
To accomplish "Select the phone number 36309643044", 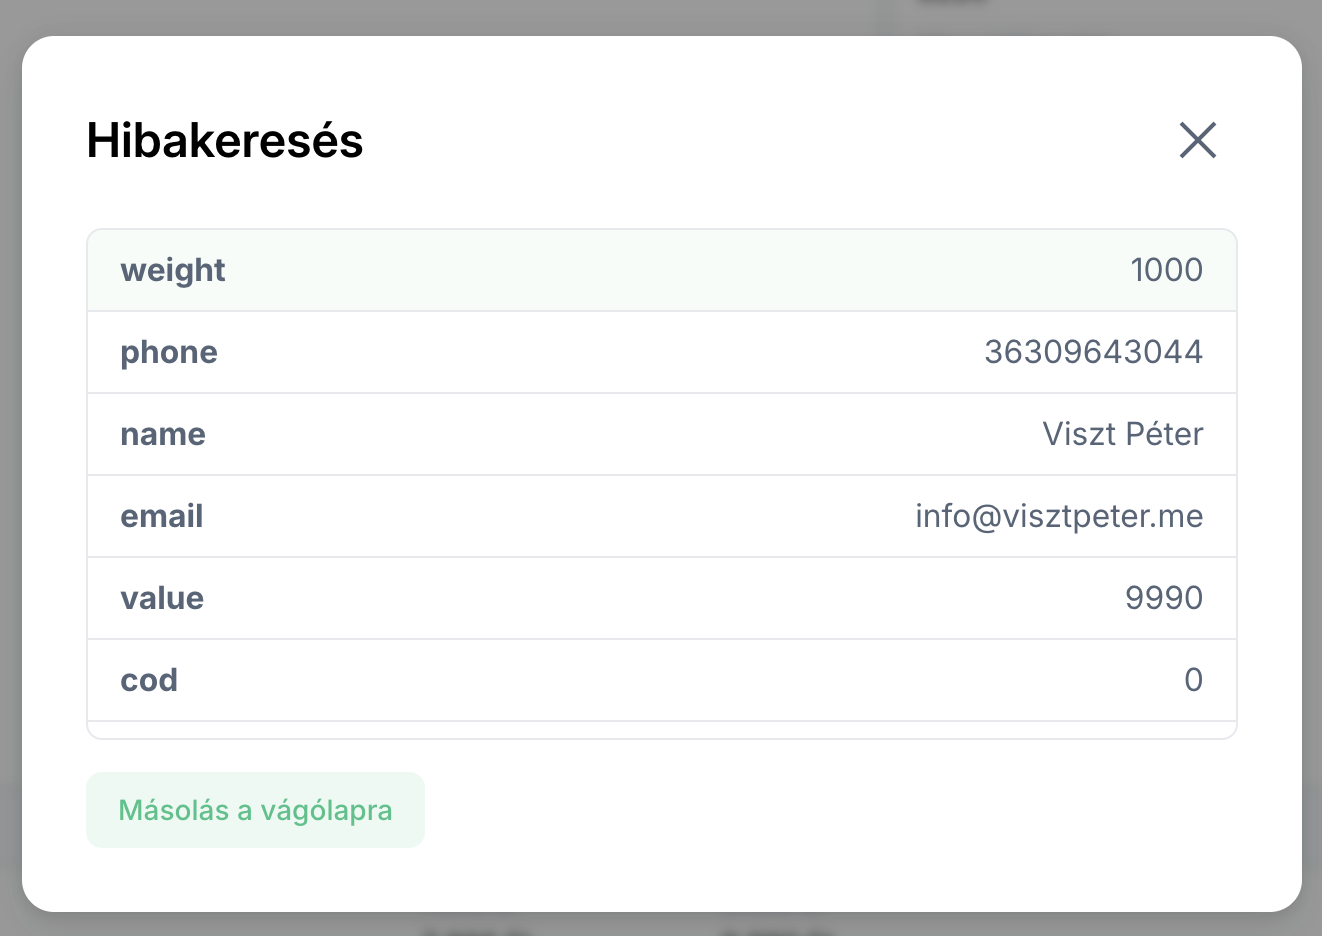I will coord(1093,352).
